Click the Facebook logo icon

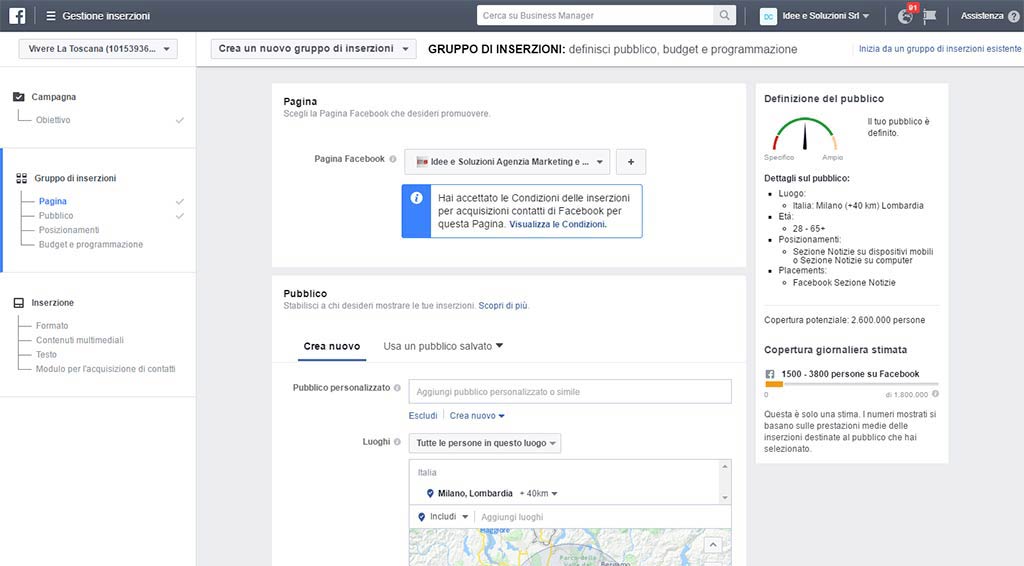17,16
